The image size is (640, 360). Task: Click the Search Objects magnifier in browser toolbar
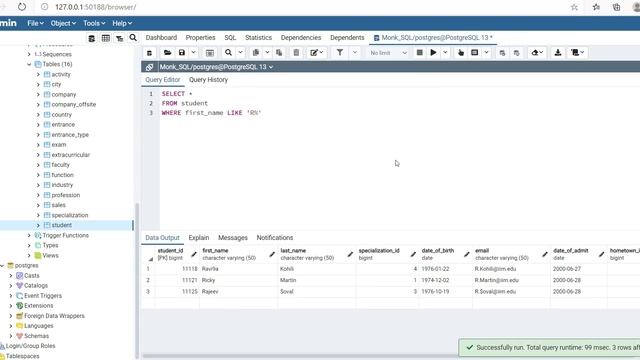click(133, 38)
